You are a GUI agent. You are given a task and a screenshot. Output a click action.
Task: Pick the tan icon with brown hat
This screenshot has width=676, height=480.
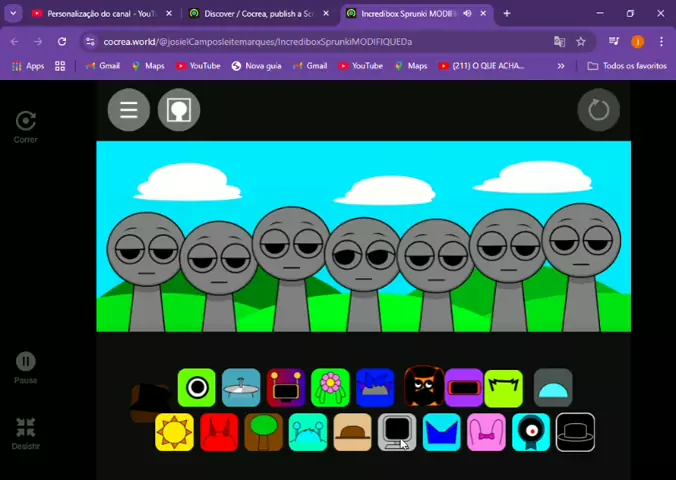point(353,432)
